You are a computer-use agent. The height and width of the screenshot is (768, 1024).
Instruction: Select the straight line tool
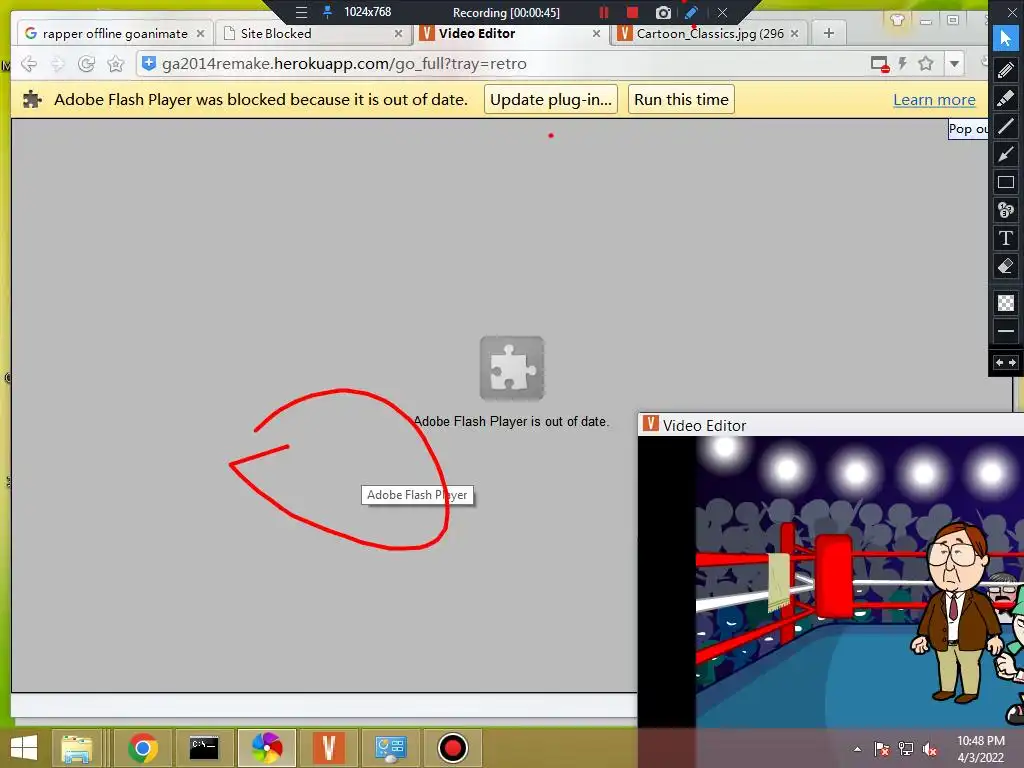(1006, 125)
